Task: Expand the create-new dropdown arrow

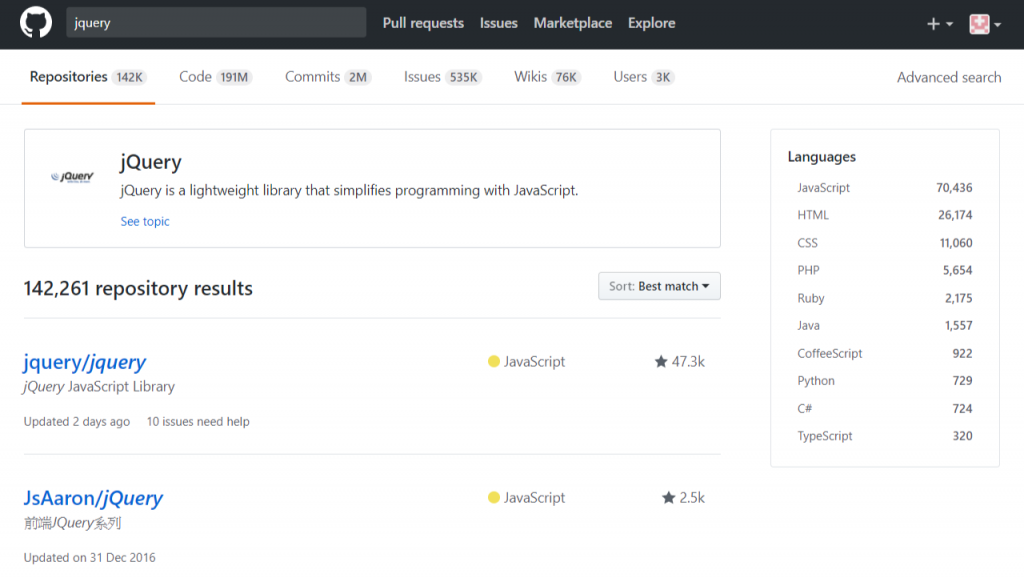Action: pos(950,24)
